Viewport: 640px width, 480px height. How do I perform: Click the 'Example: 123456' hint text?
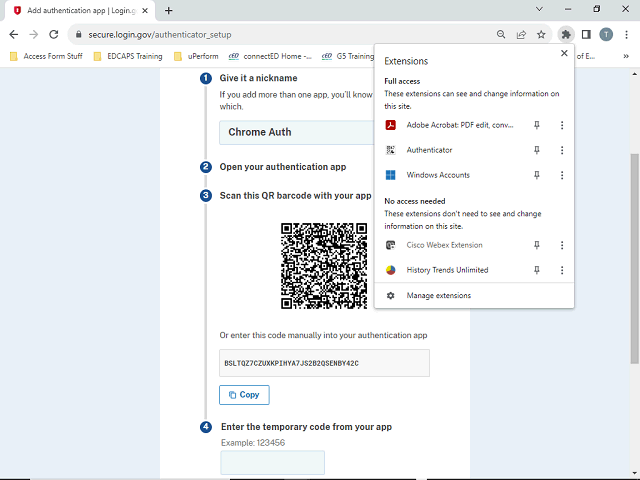(x=253, y=443)
